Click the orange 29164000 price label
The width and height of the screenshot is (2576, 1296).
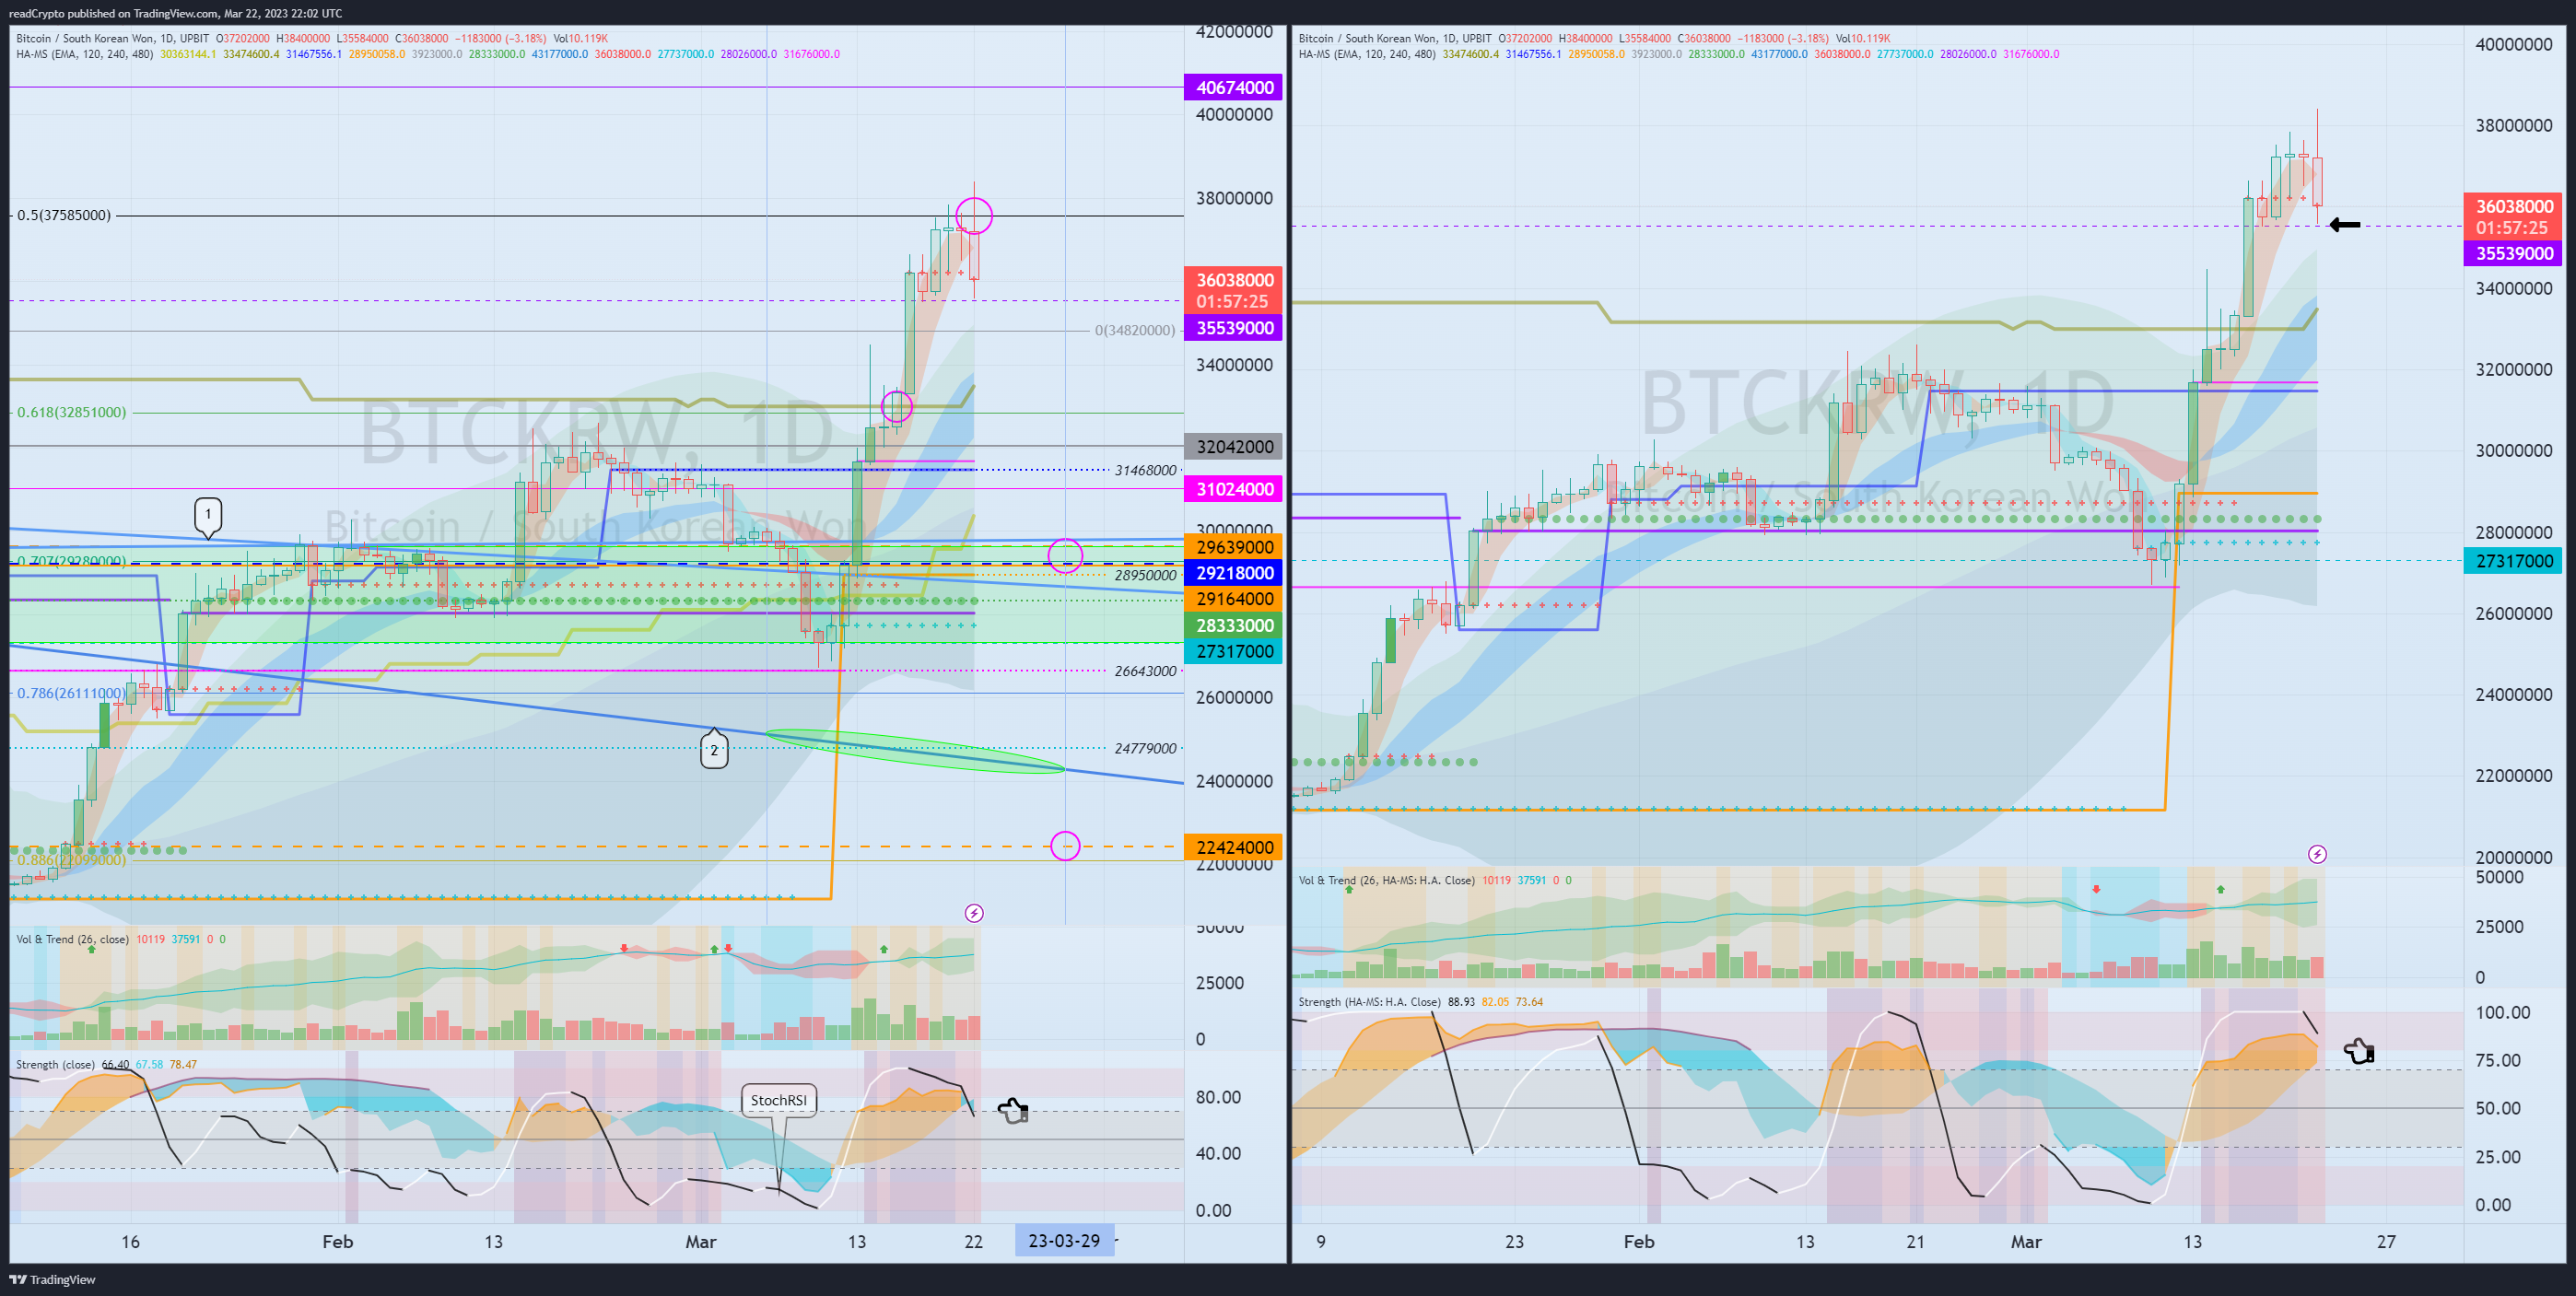[x=1234, y=599]
